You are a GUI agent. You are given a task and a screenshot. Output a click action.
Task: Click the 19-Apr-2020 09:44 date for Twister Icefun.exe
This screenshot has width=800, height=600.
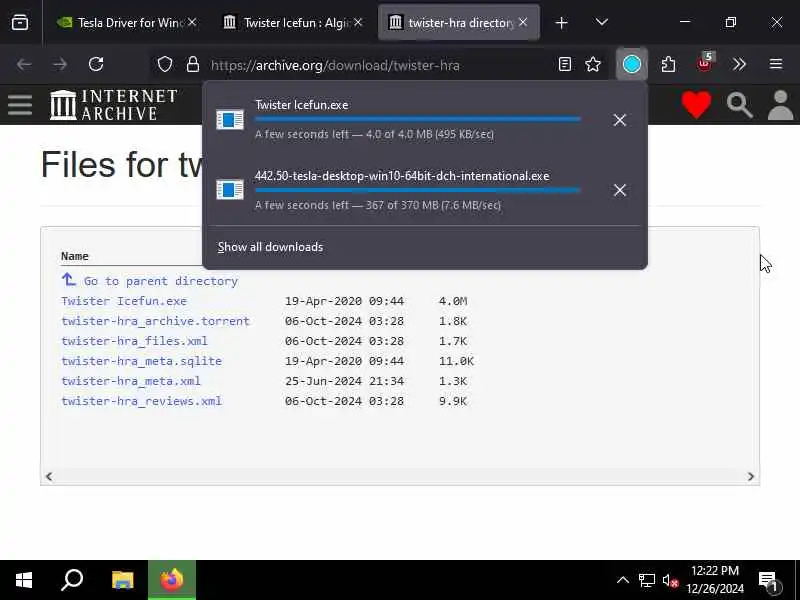[x=344, y=301]
